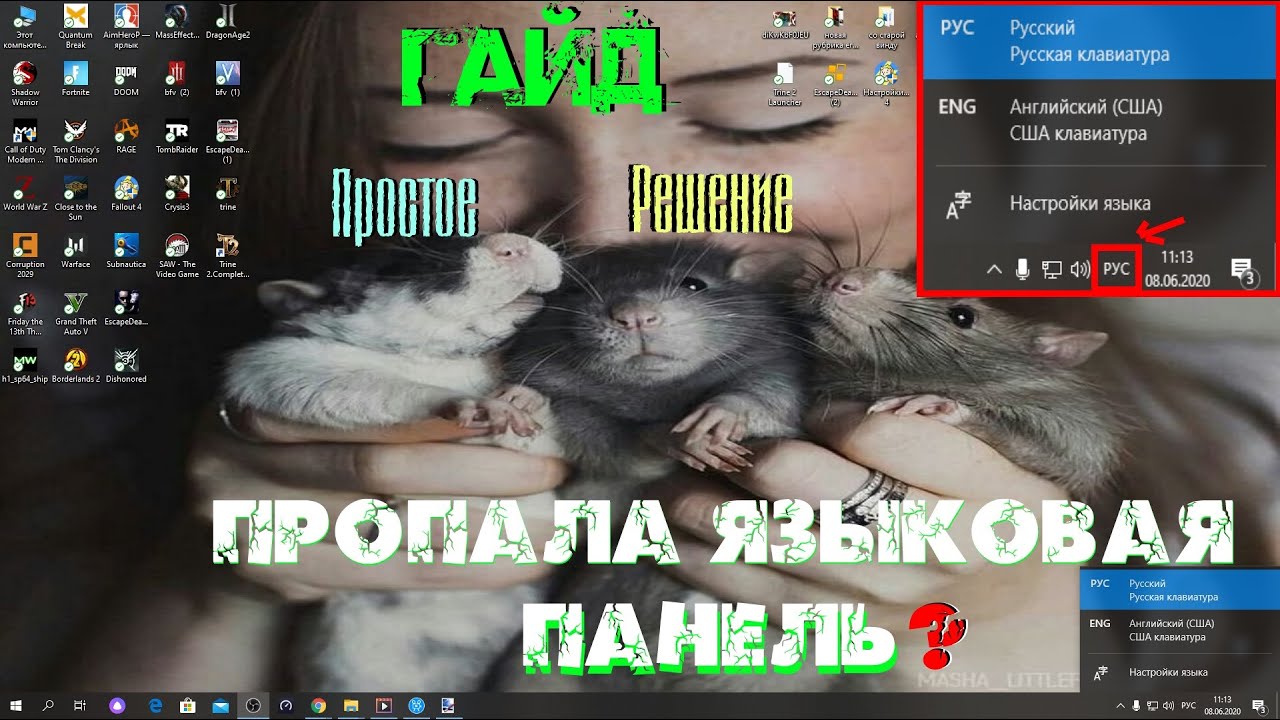Select the World War Z icon
The height and width of the screenshot is (720, 1280).
point(25,194)
